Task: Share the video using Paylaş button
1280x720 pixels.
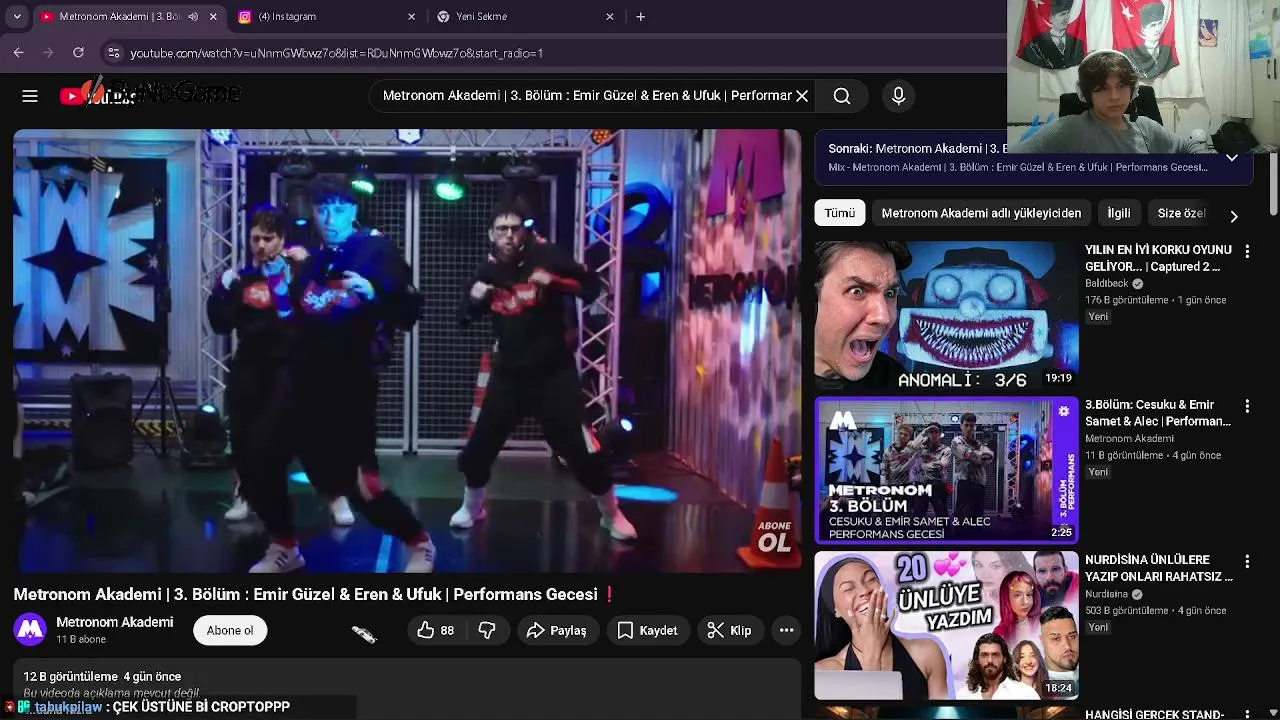Action: pos(557,630)
